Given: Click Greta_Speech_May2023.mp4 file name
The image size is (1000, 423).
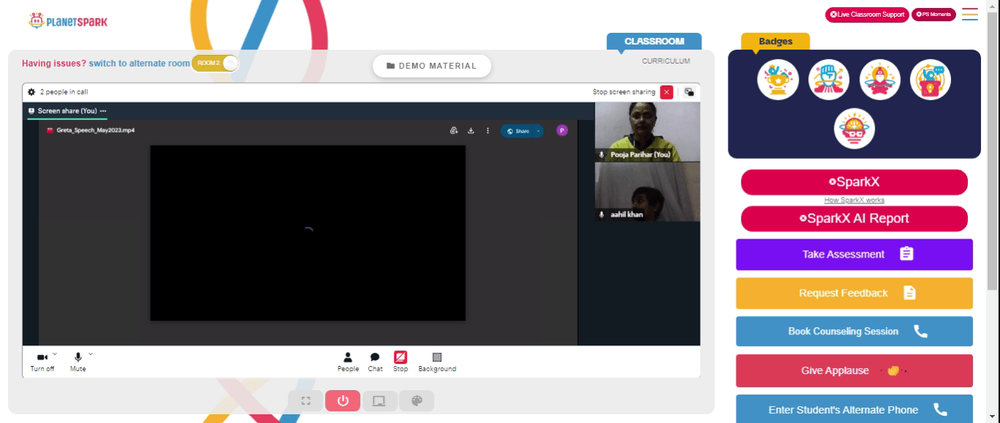Looking at the screenshot, I should [x=96, y=130].
